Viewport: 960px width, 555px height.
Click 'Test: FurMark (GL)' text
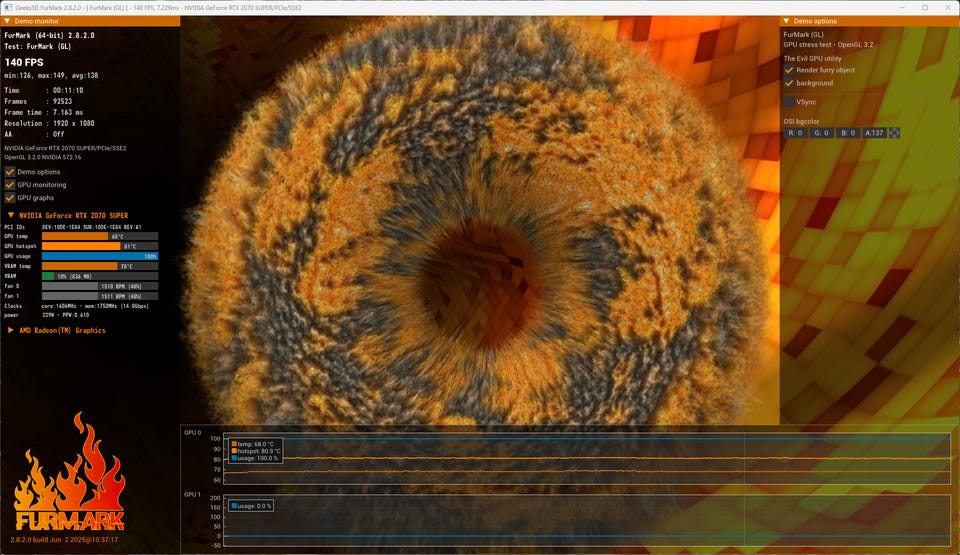38,47
